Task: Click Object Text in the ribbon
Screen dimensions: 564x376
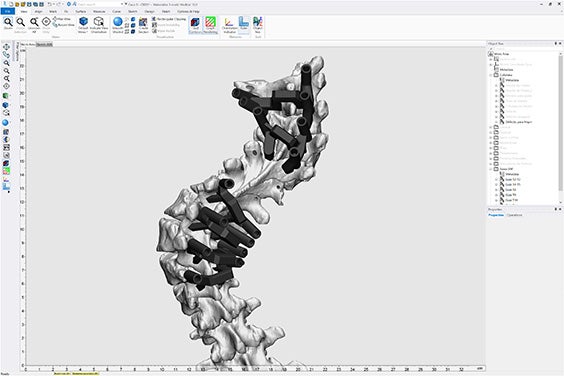Action: tap(258, 25)
